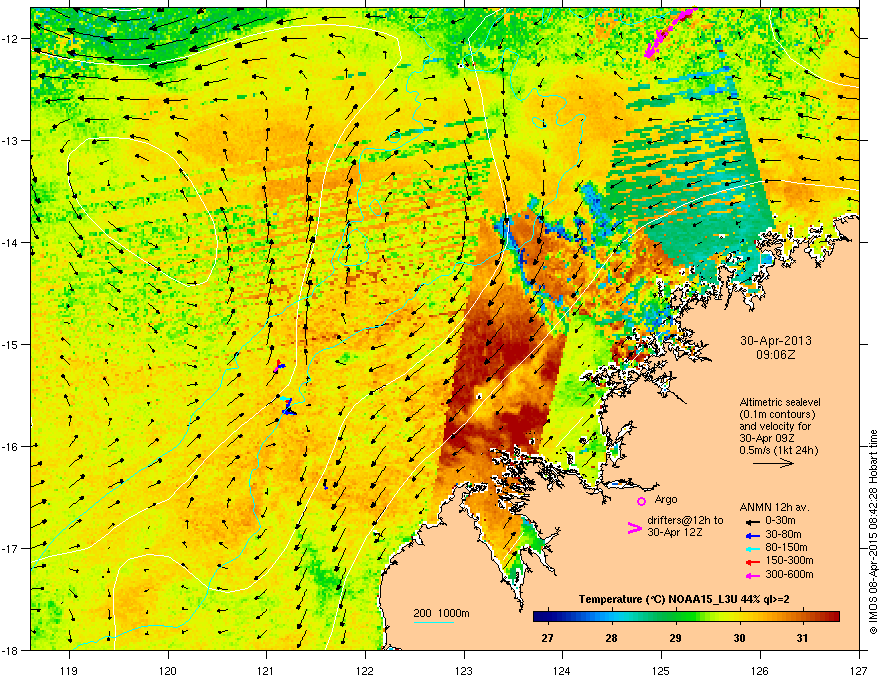Click the -17 latitude axis label

tap(11, 548)
